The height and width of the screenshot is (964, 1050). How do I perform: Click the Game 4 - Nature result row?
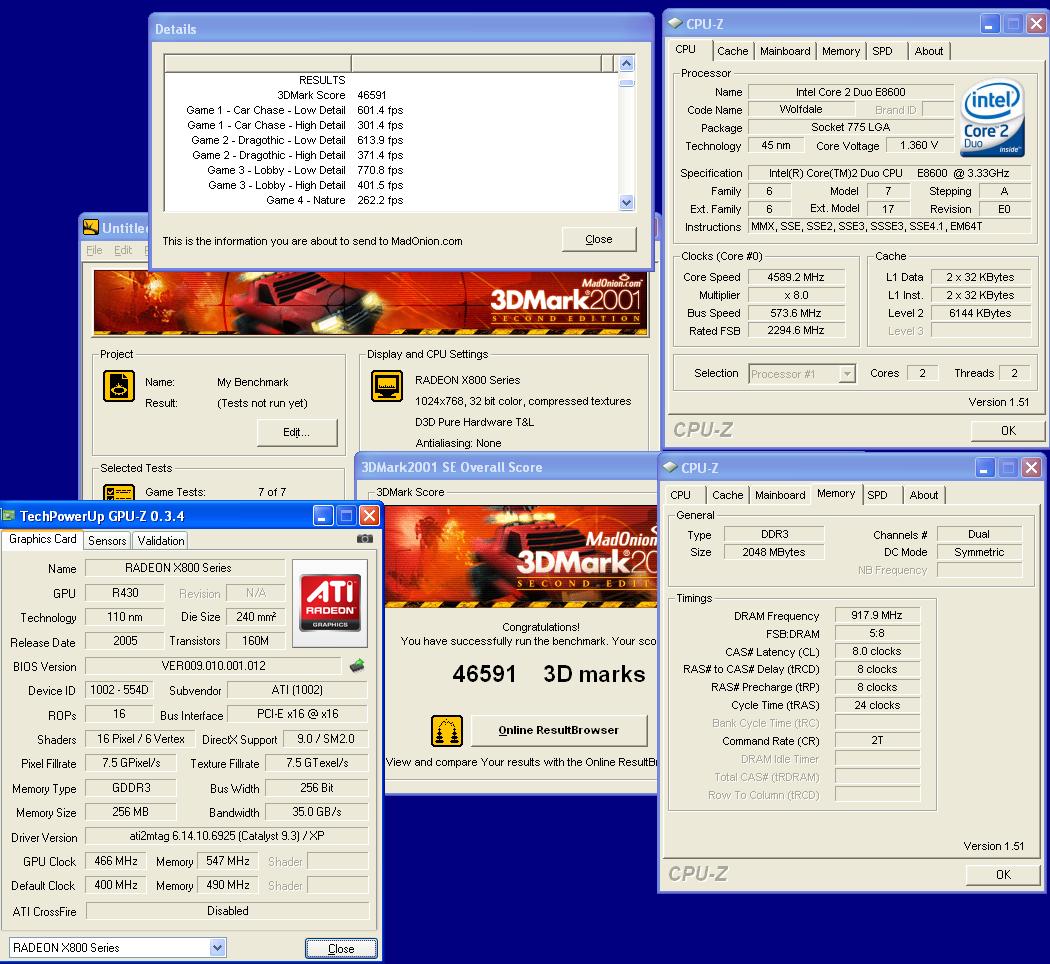coord(334,200)
